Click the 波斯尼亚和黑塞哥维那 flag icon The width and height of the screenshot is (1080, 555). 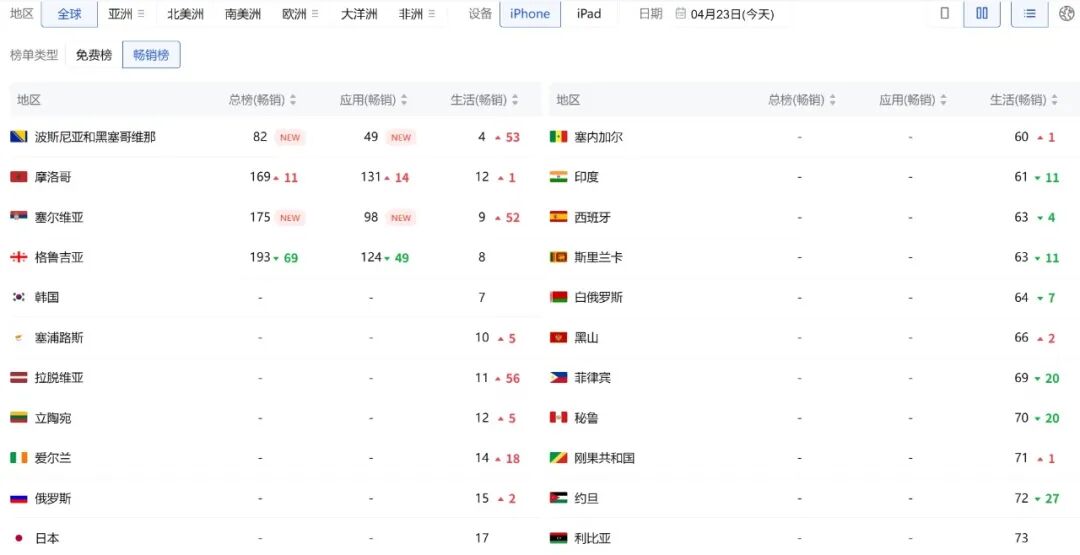[19, 136]
